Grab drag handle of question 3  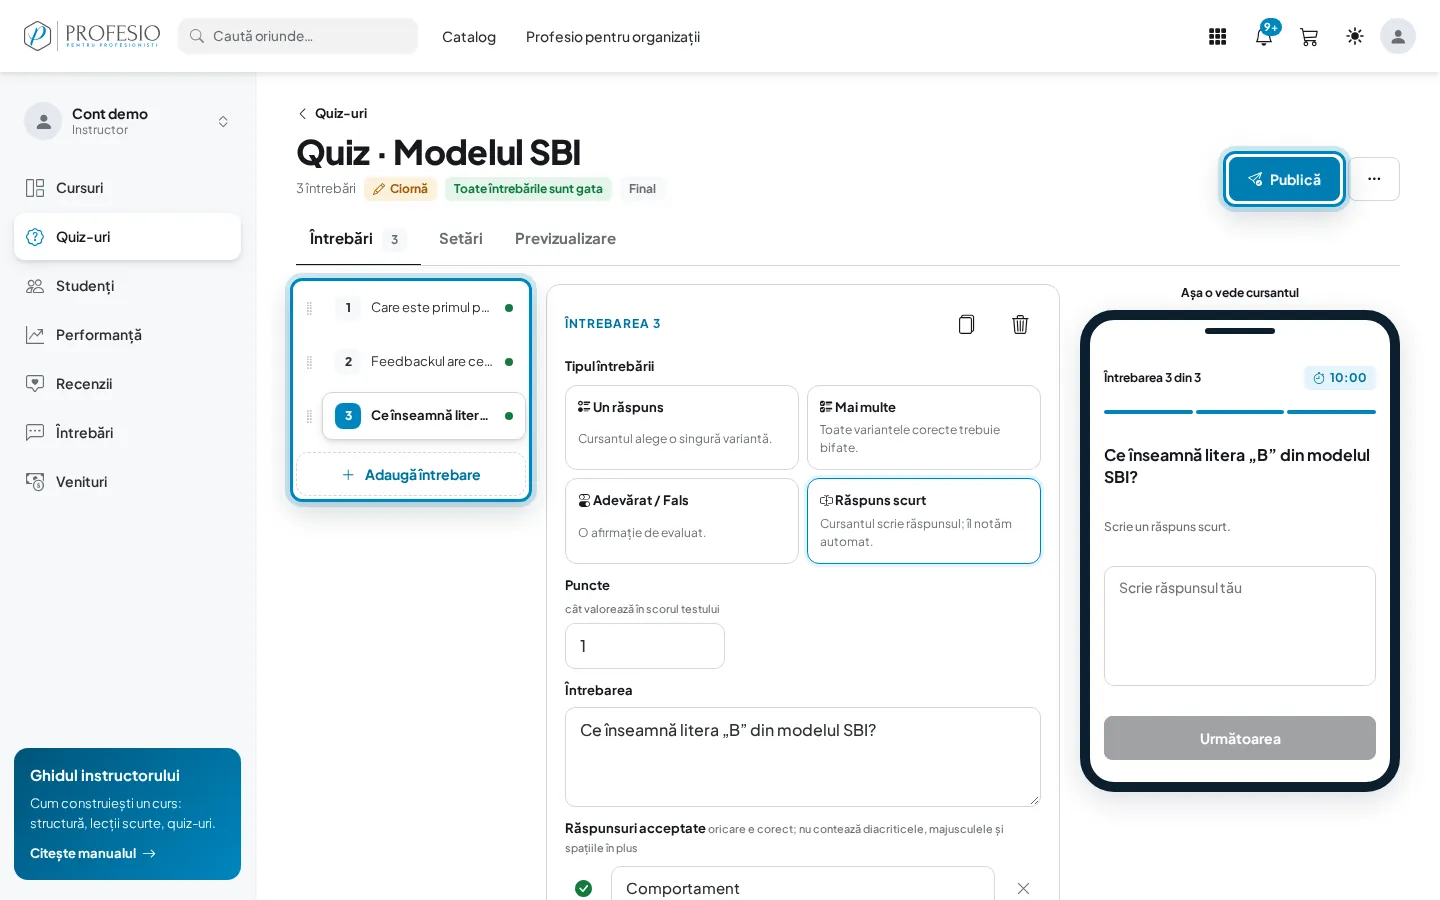click(x=309, y=416)
